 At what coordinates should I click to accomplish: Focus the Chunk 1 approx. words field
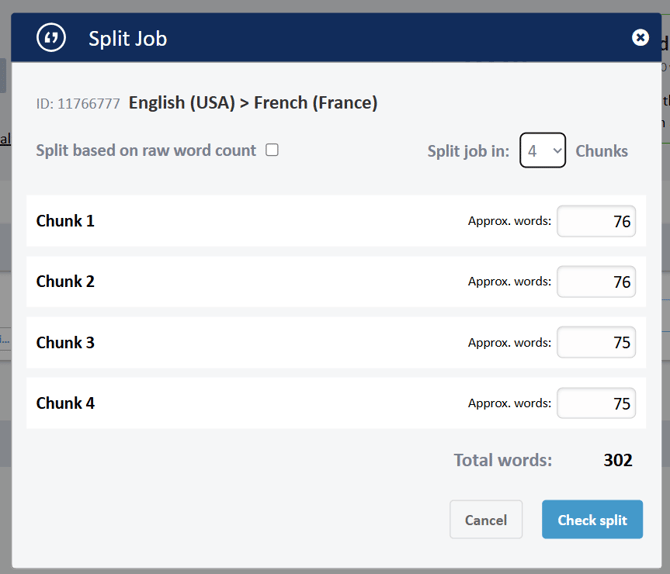point(596,221)
